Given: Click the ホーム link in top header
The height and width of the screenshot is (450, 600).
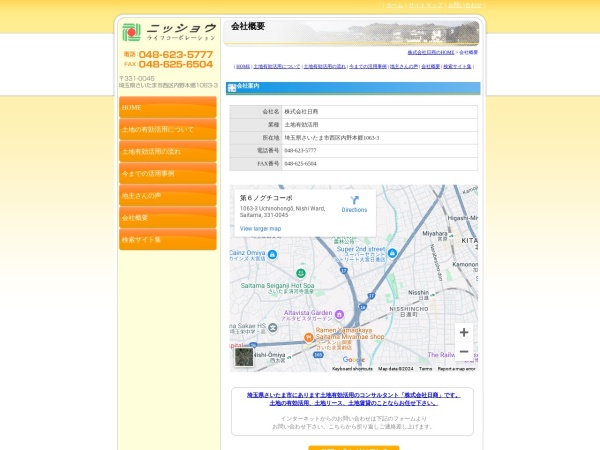Looking at the screenshot, I should 395,5.
